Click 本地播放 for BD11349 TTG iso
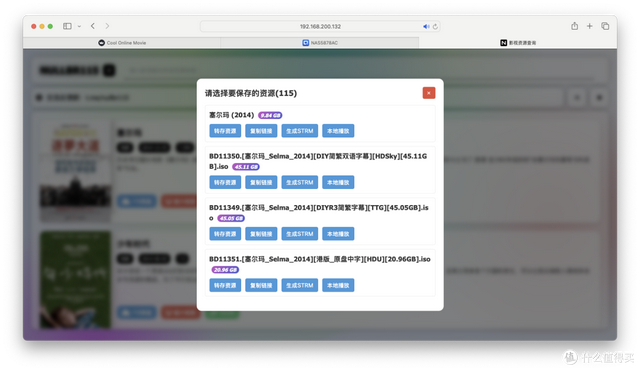This screenshot has width=640, height=371. 338,234
